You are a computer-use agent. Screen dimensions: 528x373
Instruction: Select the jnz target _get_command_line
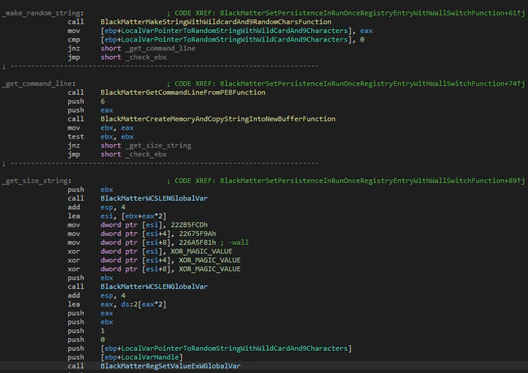[160, 48]
